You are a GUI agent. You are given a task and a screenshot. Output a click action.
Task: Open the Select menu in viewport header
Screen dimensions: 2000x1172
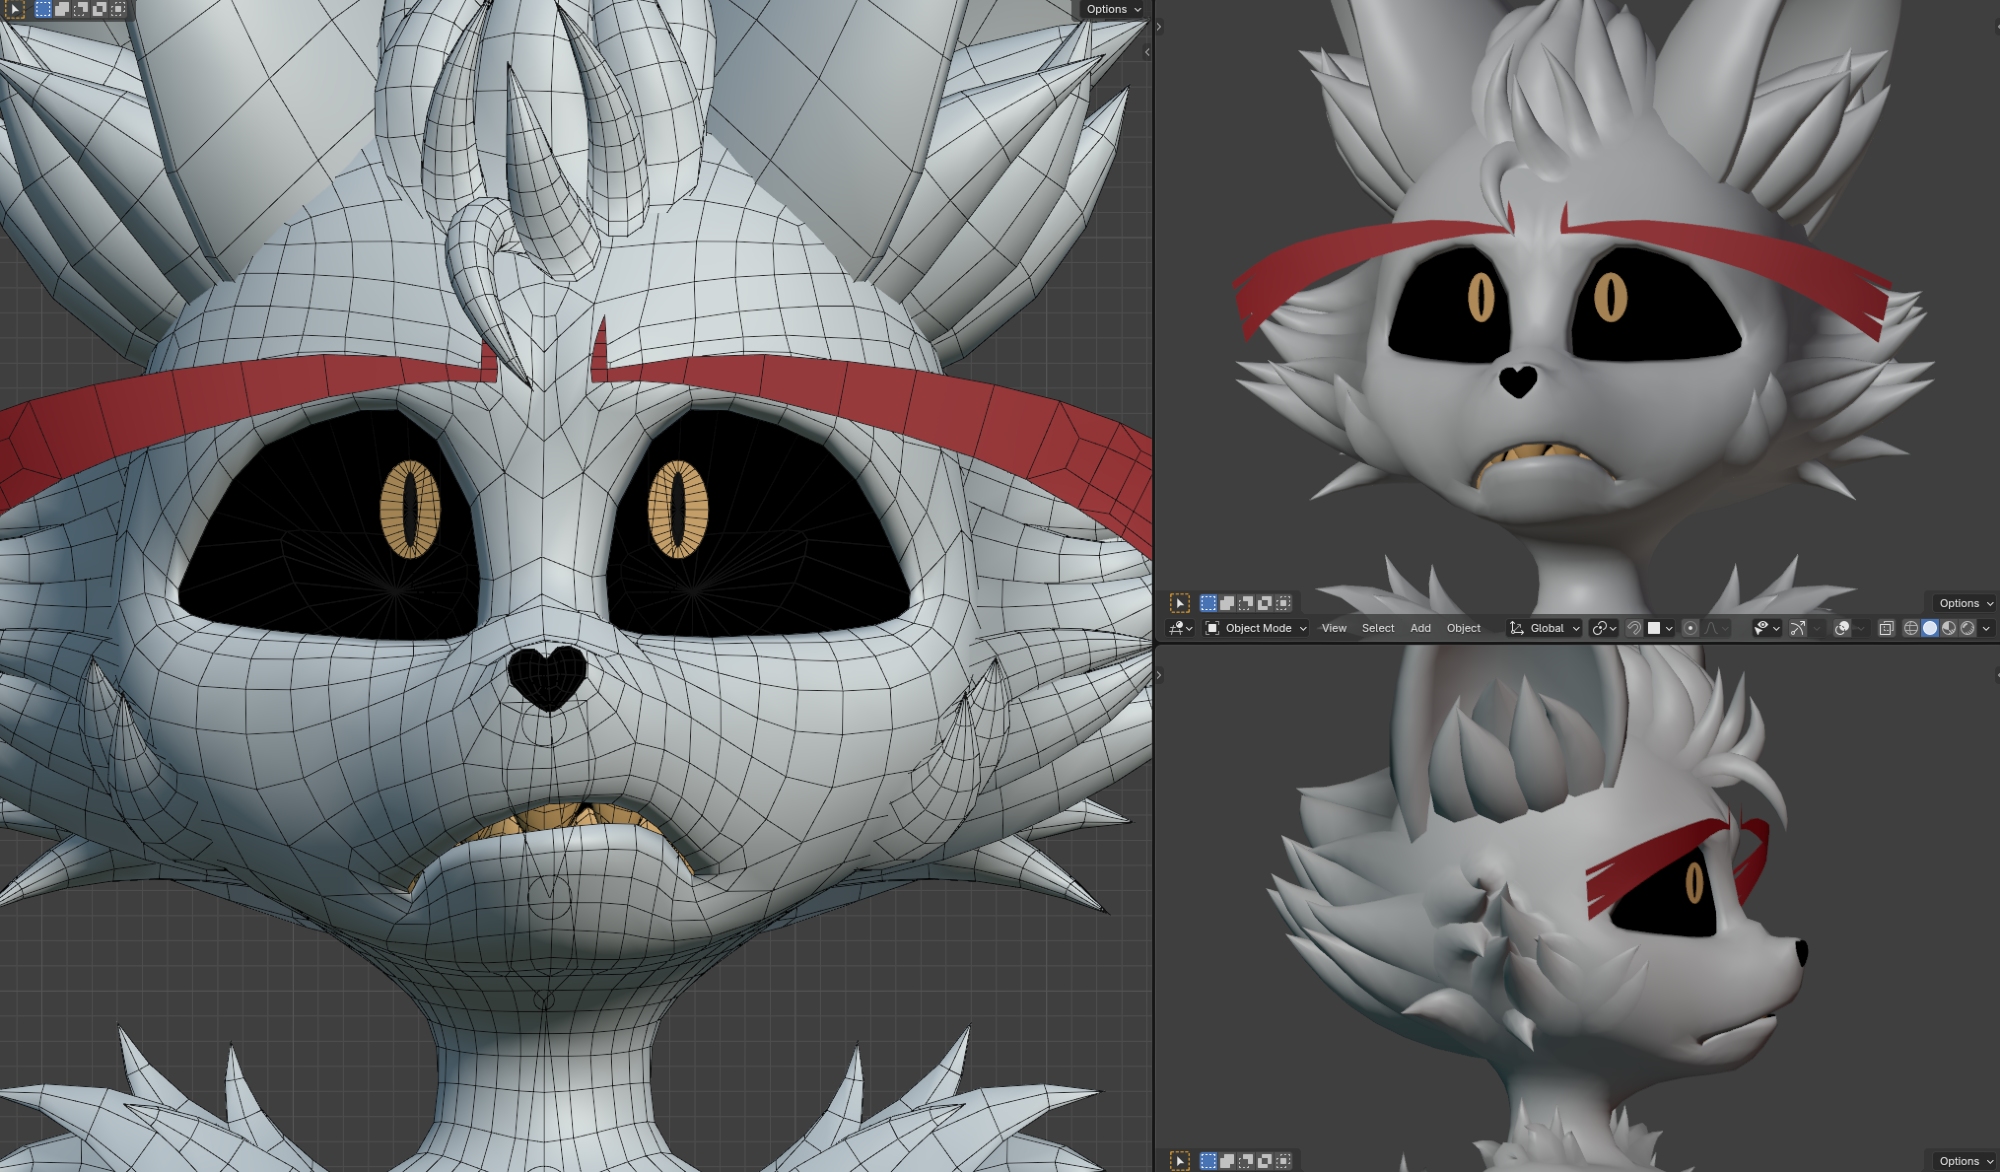click(1377, 628)
